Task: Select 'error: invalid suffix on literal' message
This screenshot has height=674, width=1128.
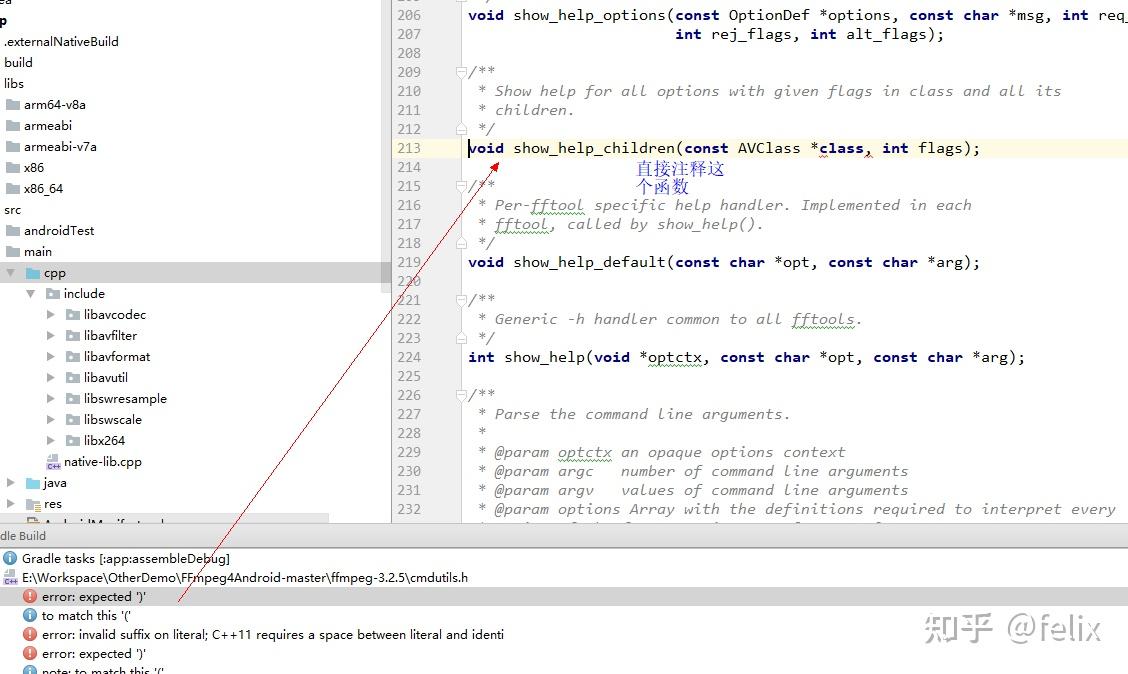Action: pos(273,634)
